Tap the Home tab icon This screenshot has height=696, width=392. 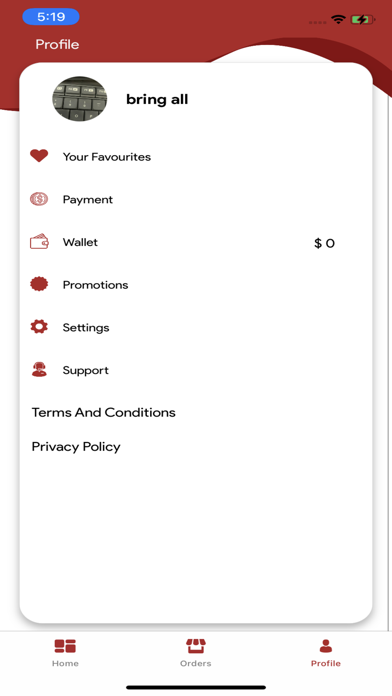coord(65,646)
